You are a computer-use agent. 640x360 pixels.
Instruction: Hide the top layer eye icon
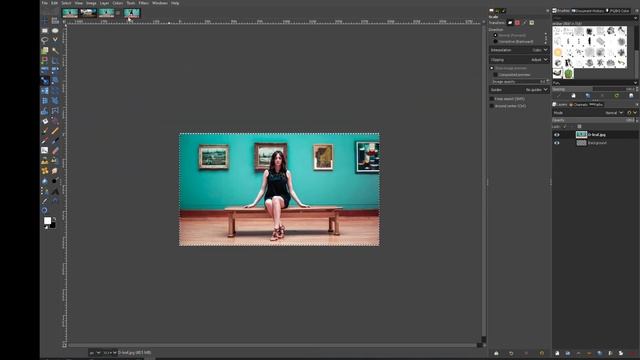[557, 135]
